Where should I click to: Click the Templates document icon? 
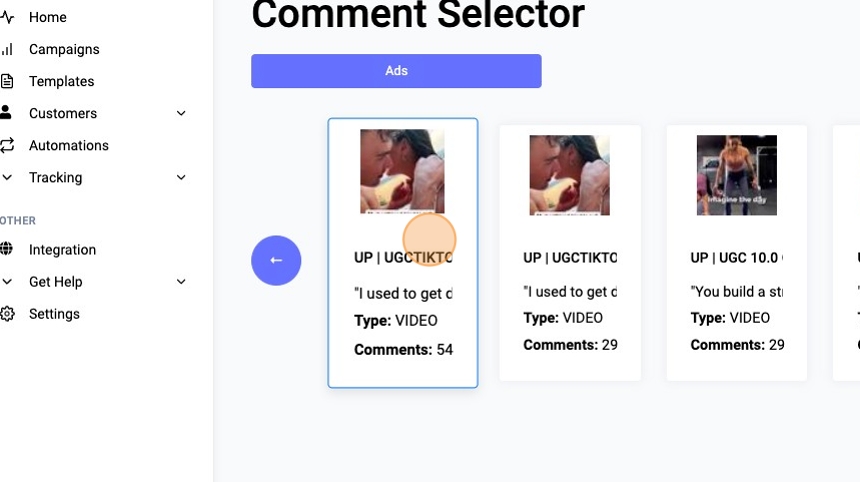point(7,81)
